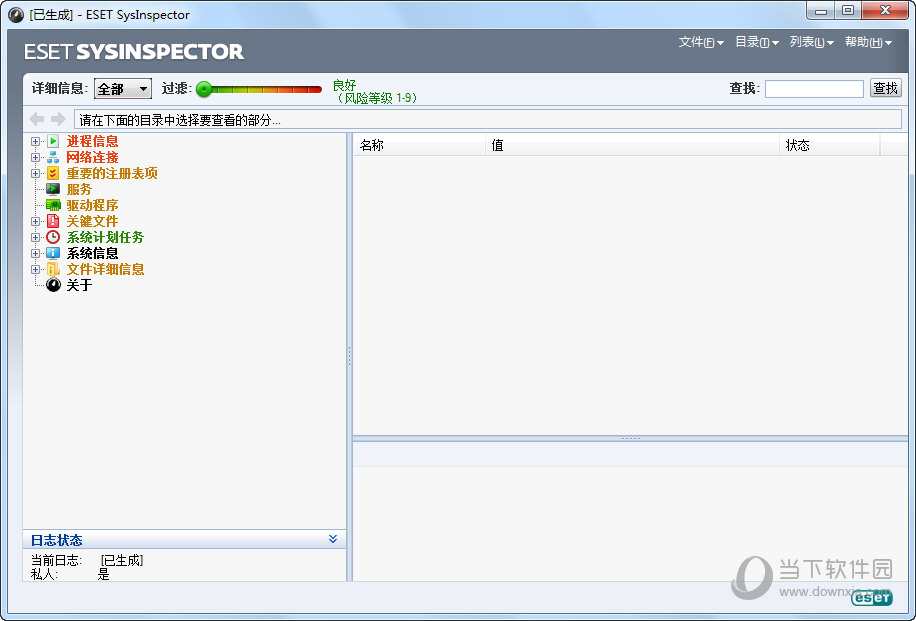
Task: Sort by the 状态 column header
Action: 830,145
